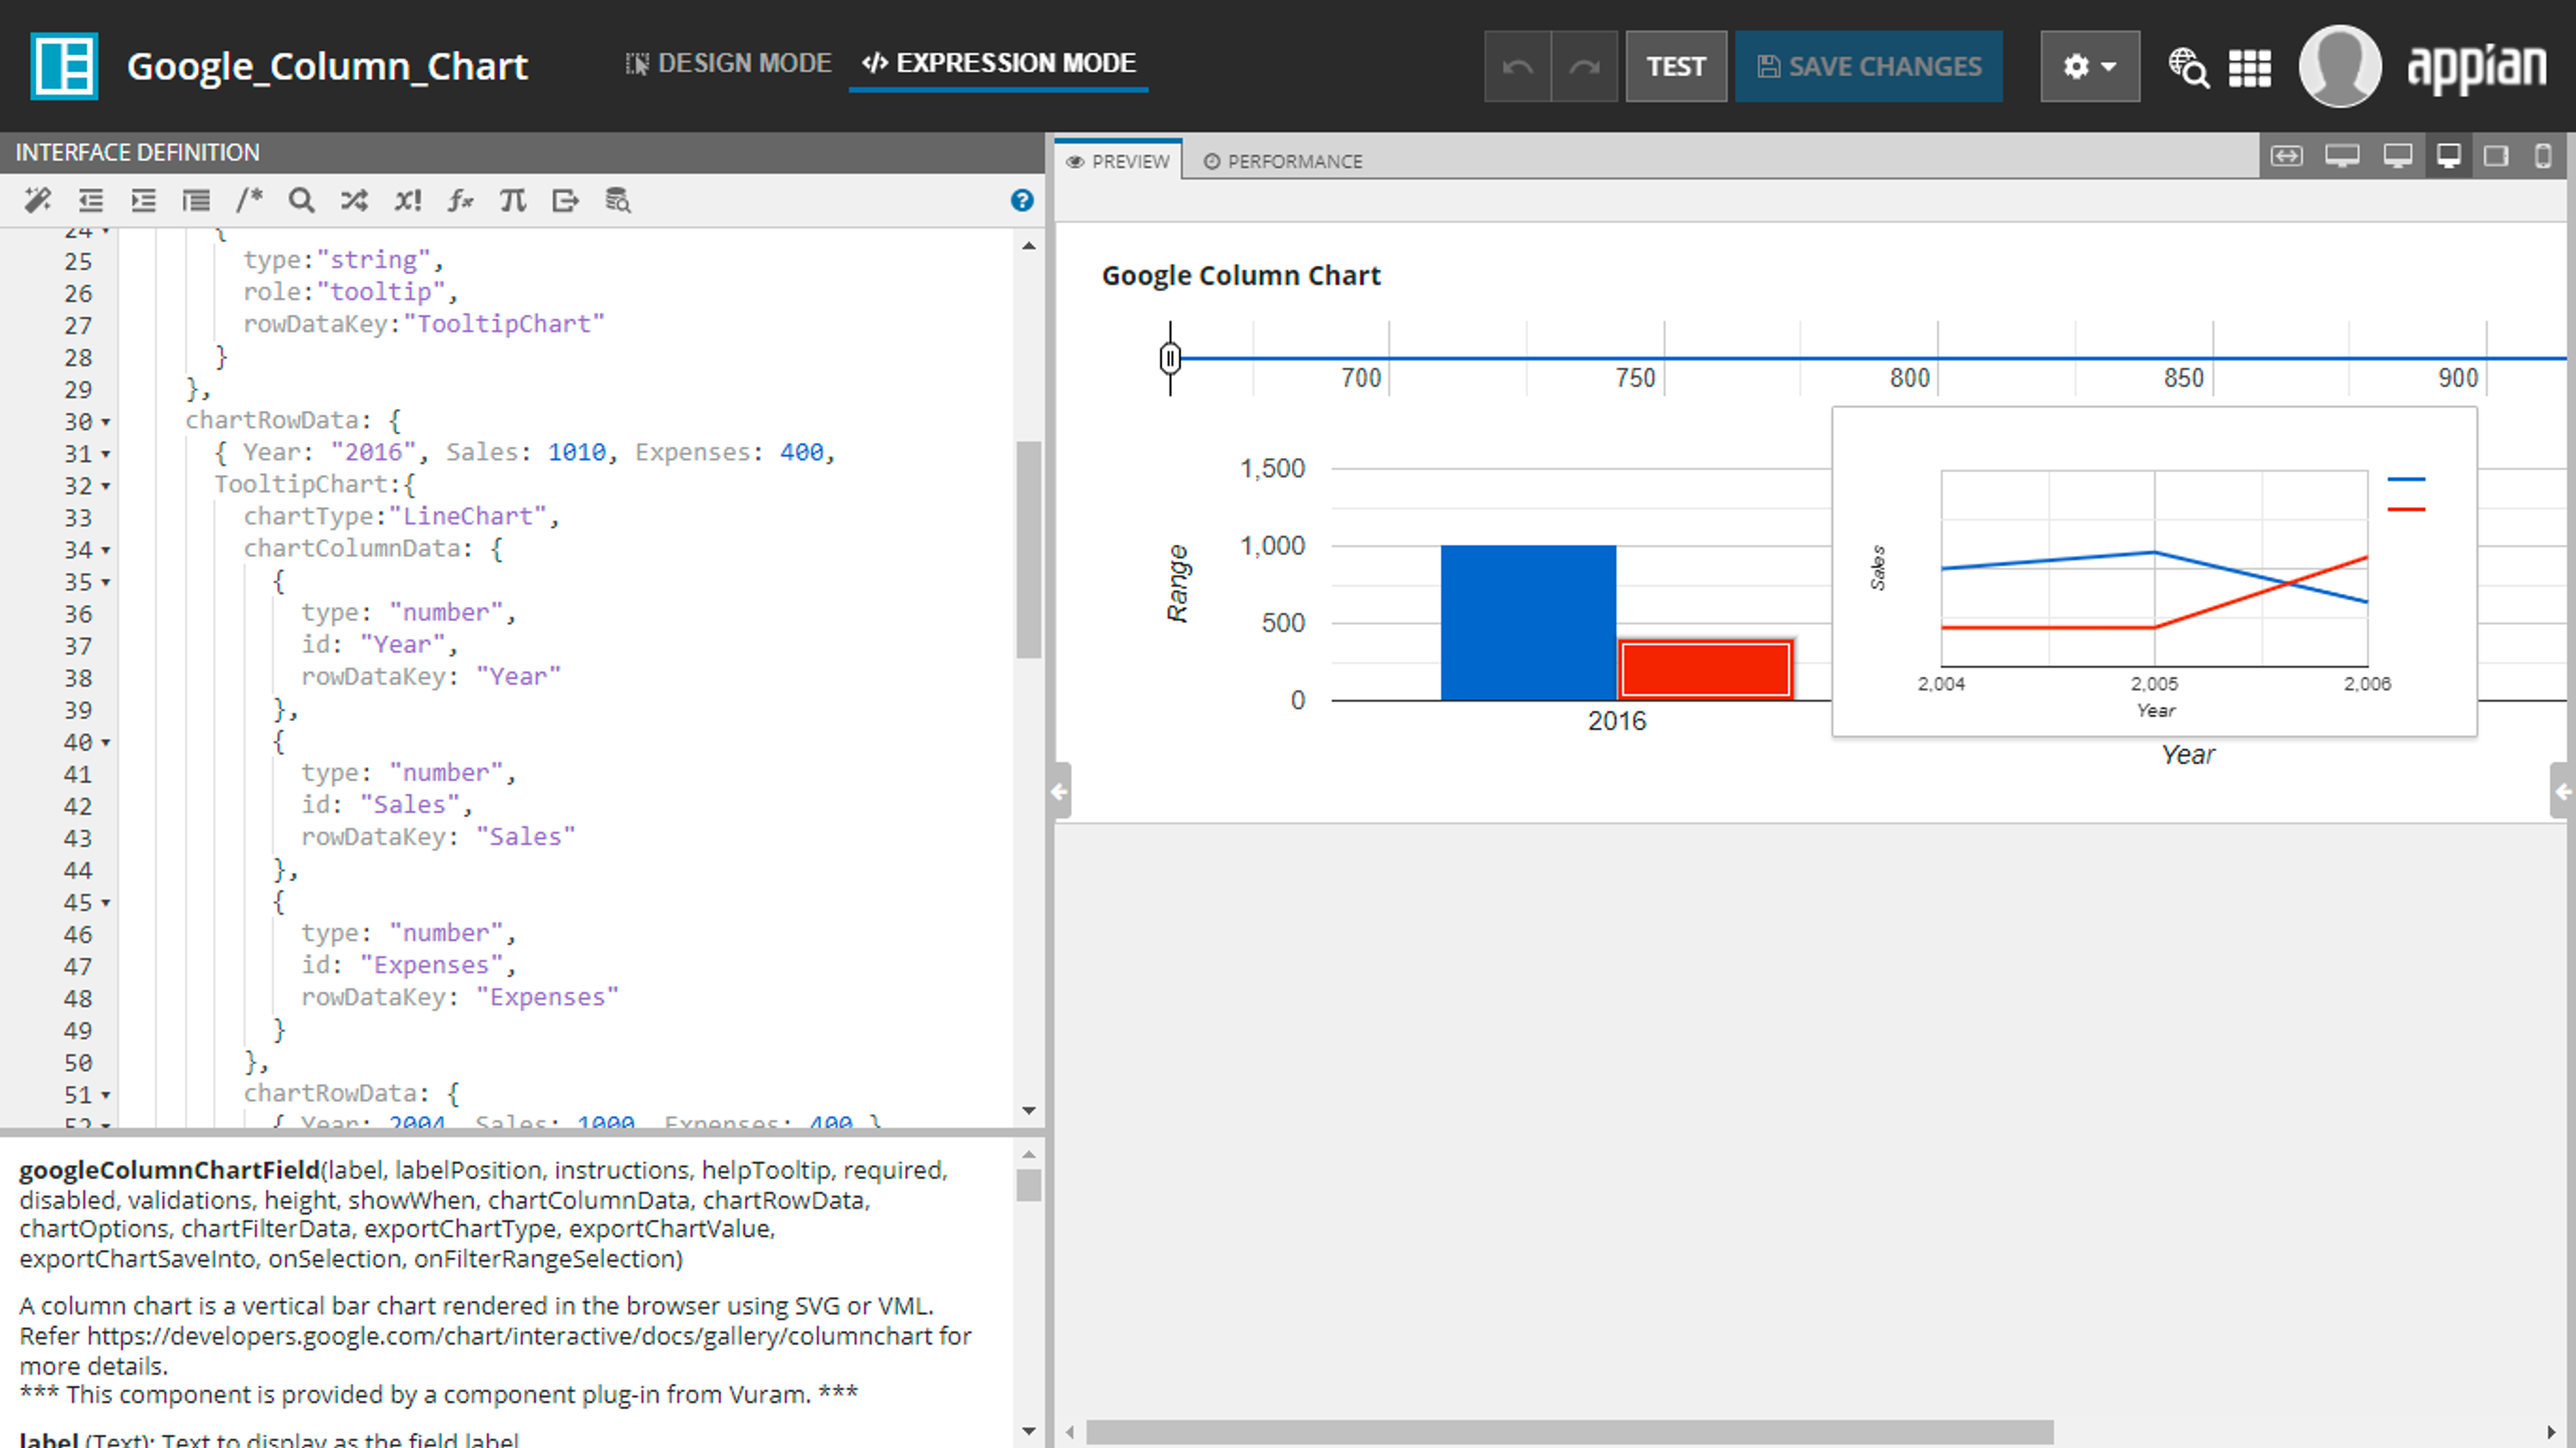Click the red 2016 Expenses column
Image resolution: width=2576 pixels, height=1448 pixels.
pyautogui.click(x=1705, y=669)
